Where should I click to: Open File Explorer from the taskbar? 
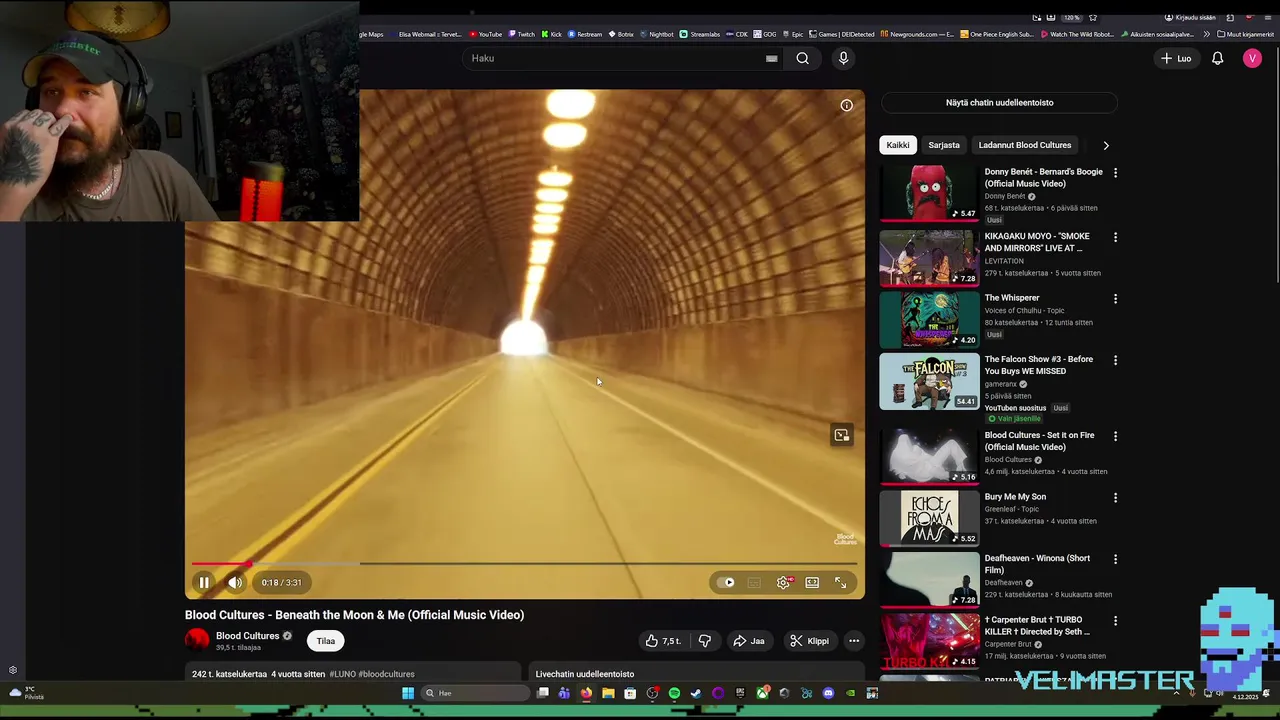tap(608, 693)
